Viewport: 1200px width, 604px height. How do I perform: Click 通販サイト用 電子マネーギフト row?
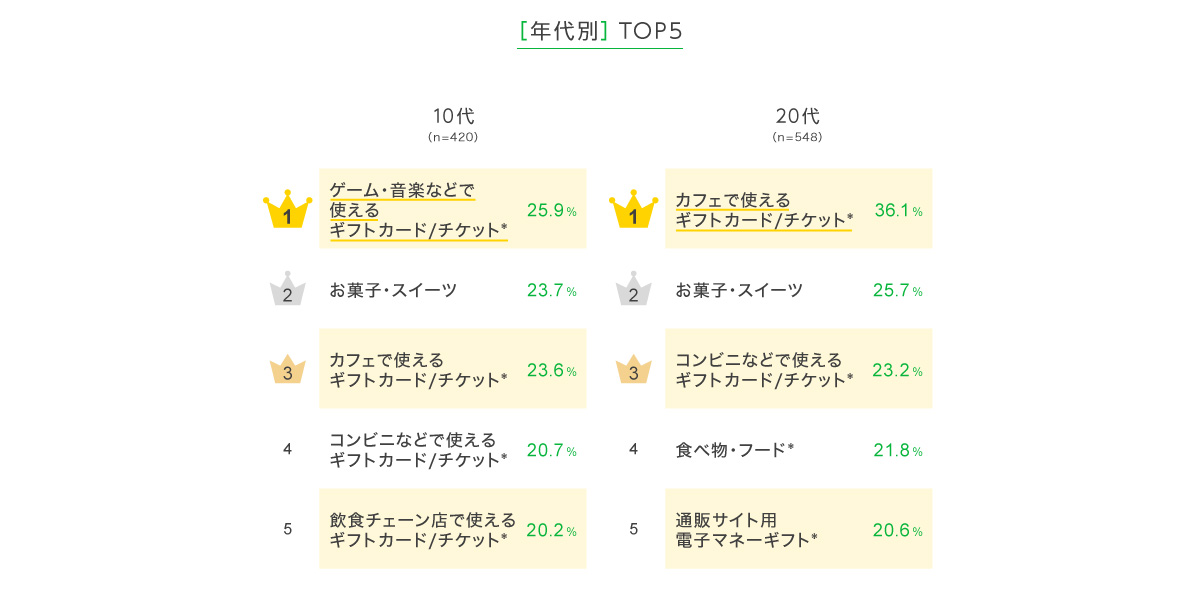pos(746,529)
